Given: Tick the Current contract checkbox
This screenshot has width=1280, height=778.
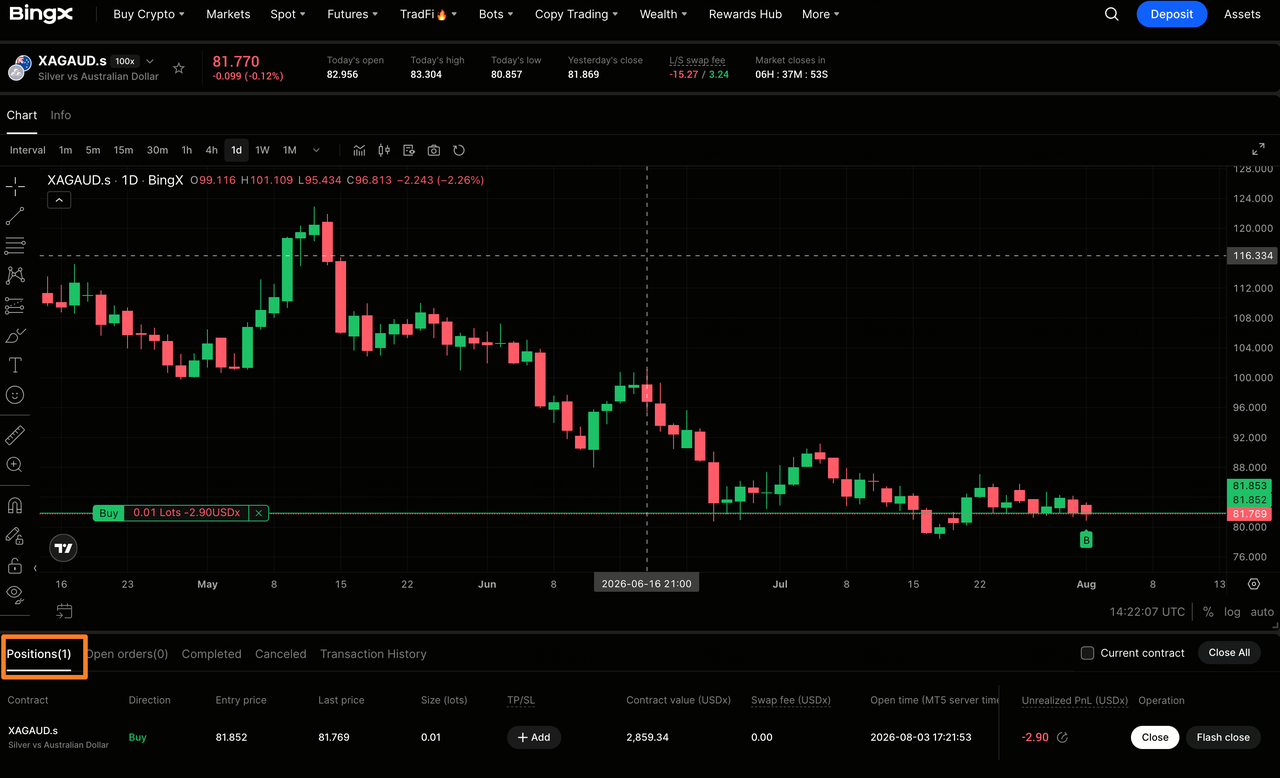Looking at the screenshot, I should coord(1087,653).
